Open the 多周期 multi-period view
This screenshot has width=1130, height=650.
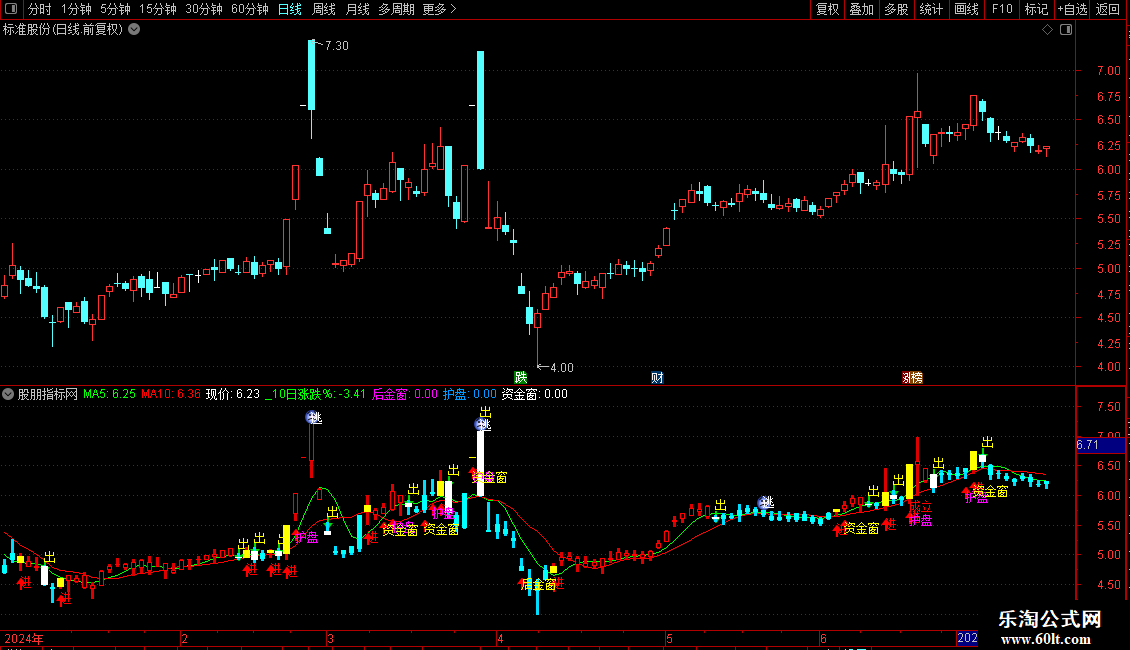396,9
